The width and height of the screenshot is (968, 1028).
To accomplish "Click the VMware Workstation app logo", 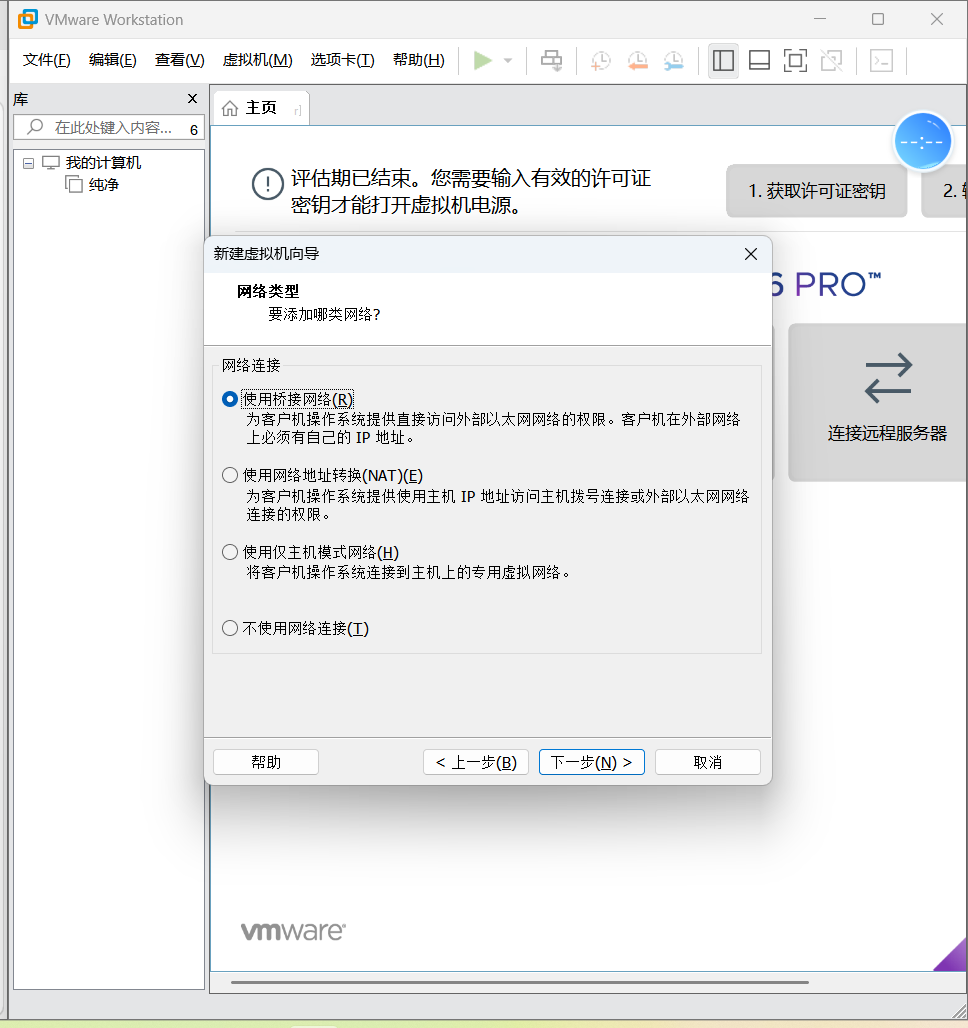I will [x=28, y=19].
